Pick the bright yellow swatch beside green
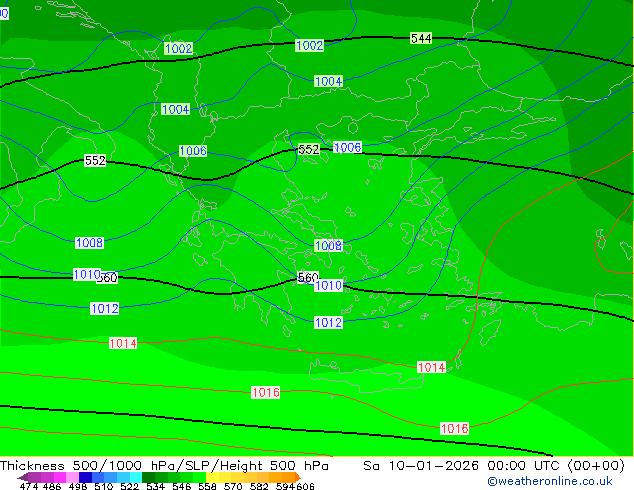Image resolution: width=634 pixels, height=490 pixels. tap(212, 477)
